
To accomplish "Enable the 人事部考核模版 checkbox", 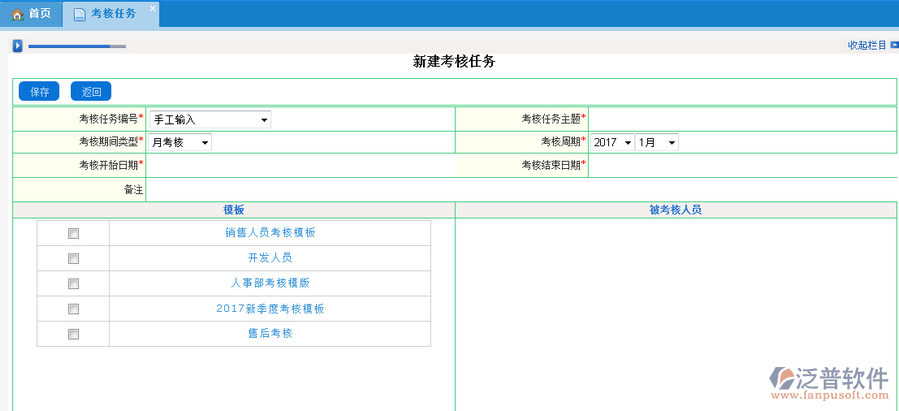I will pyautogui.click(x=73, y=283).
